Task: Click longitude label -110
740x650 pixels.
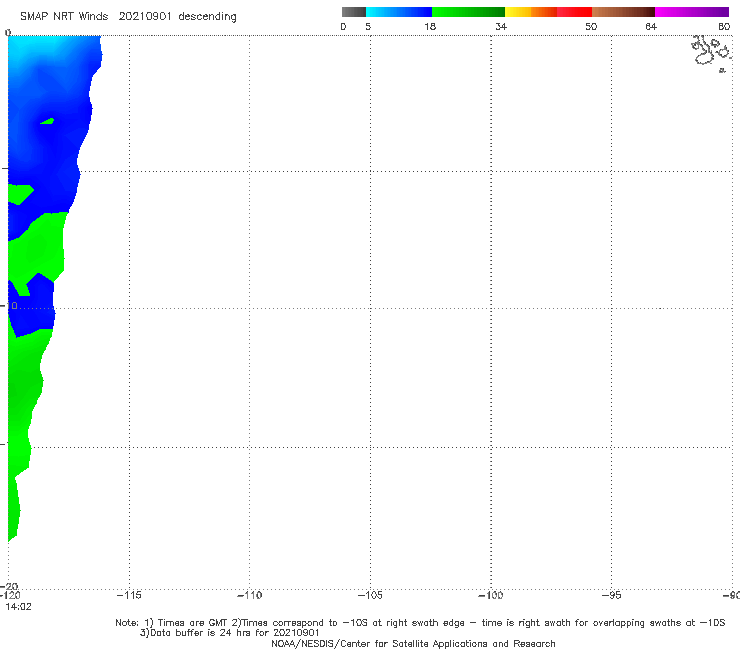Action: point(249,595)
